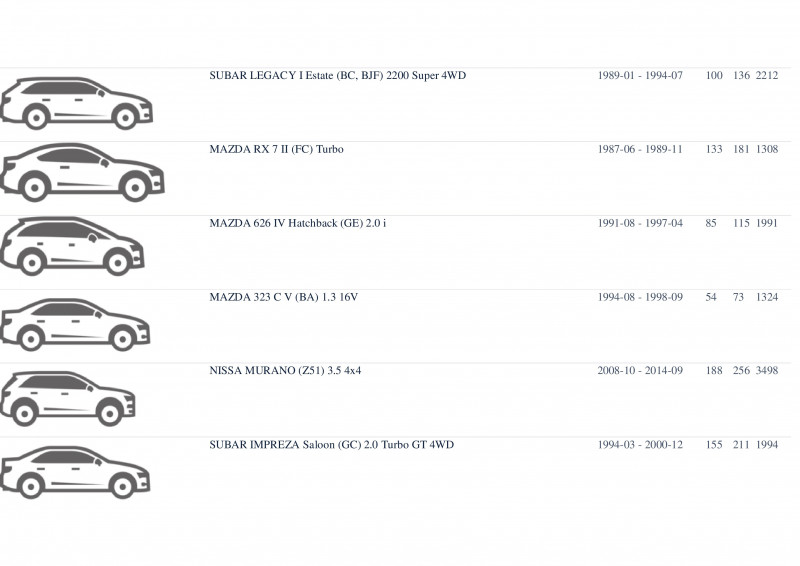Viewport: 800px width, 566px height.
Task: Click the date range 1989-01 - 1994-07
Action: click(x=640, y=76)
